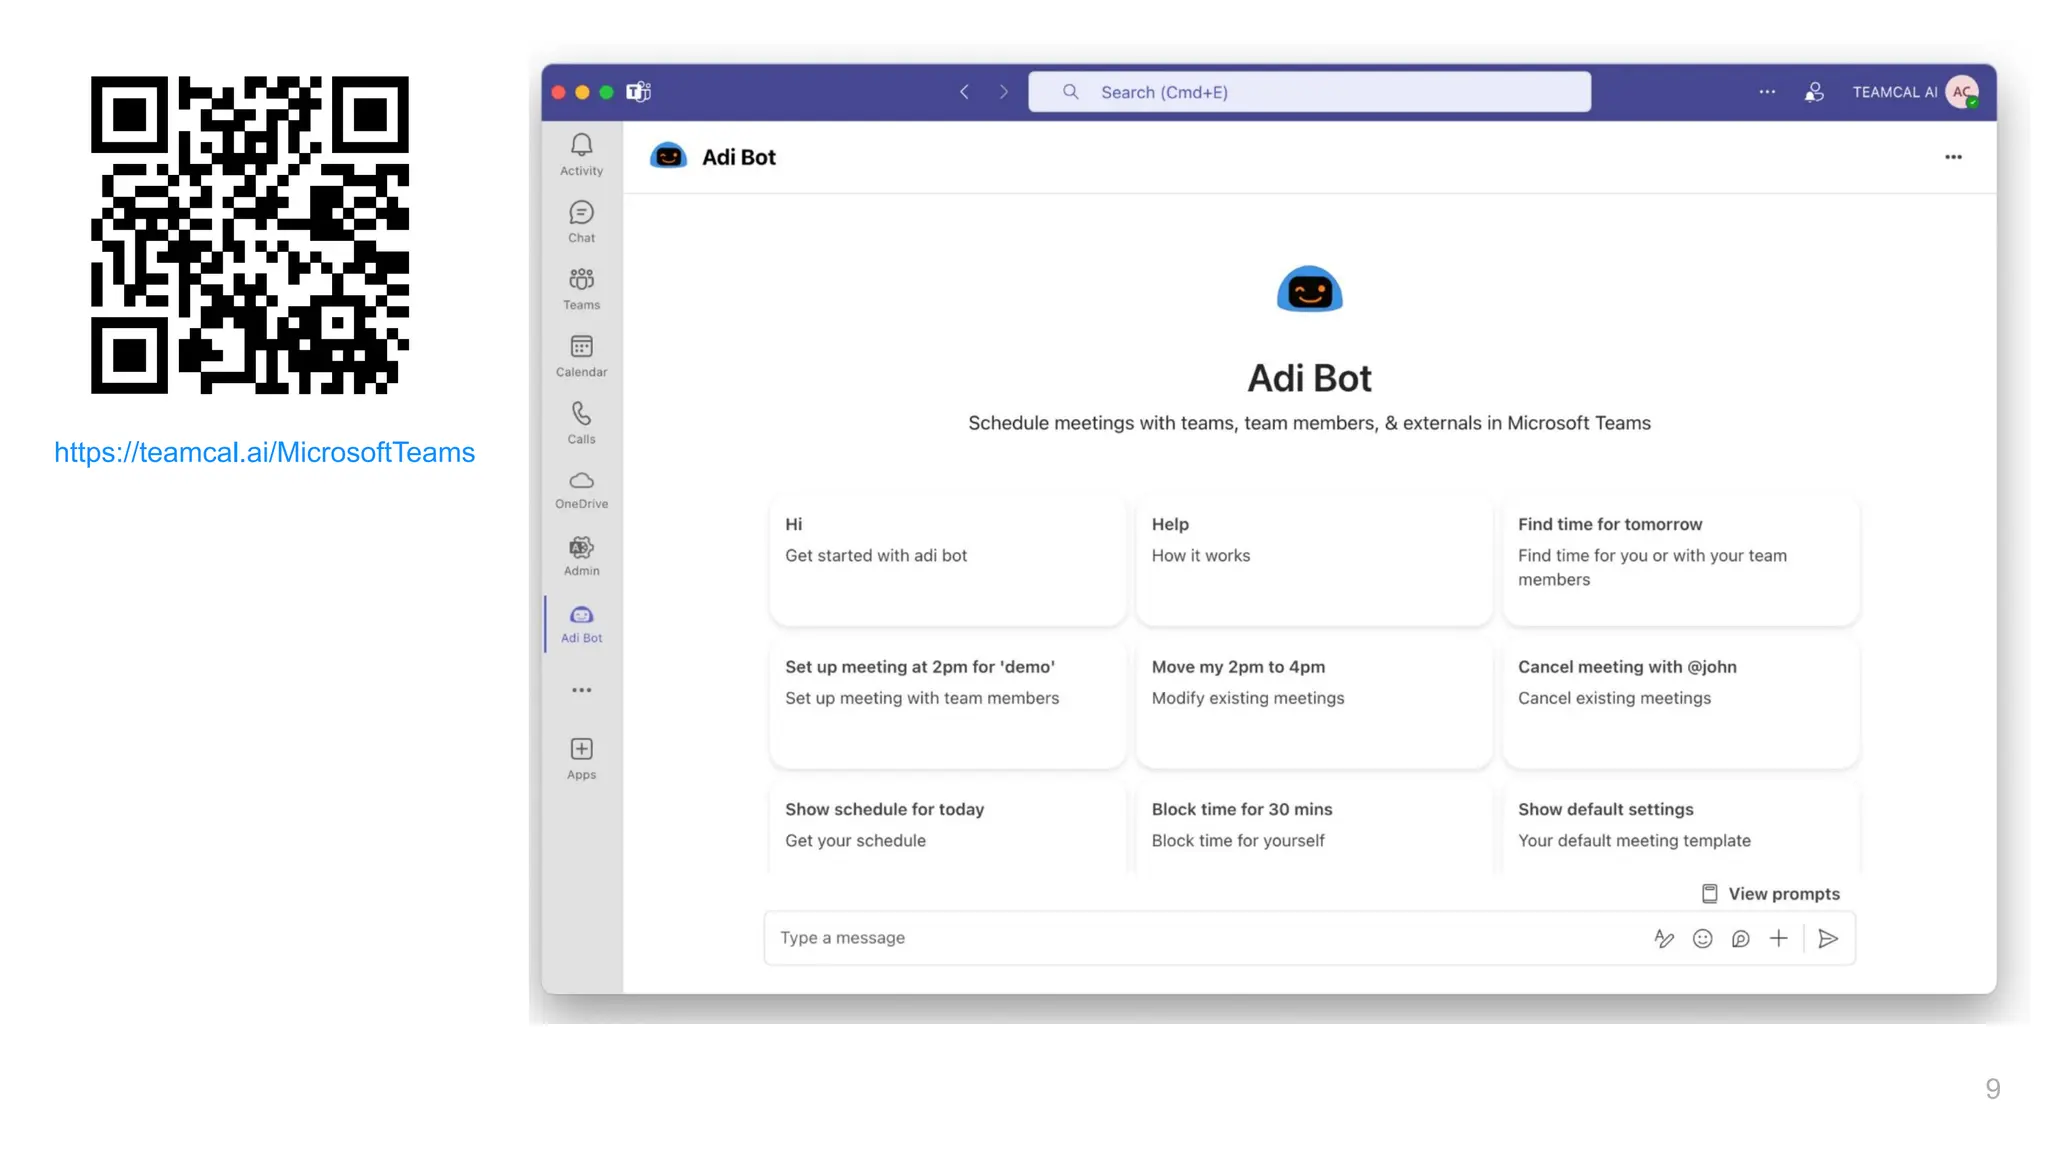Select Adi Bot in the sidebar
This screenshot has height=1152, width=2048.
click(x=581, y=623)
